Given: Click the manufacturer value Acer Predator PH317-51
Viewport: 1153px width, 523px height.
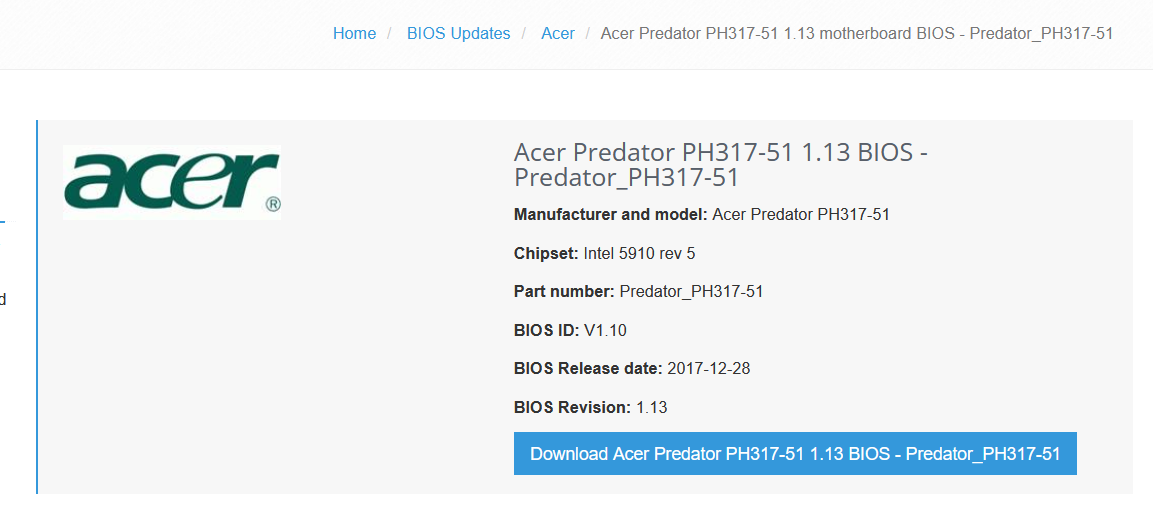Looking at the screenshot, I should (x=800, y=214).
